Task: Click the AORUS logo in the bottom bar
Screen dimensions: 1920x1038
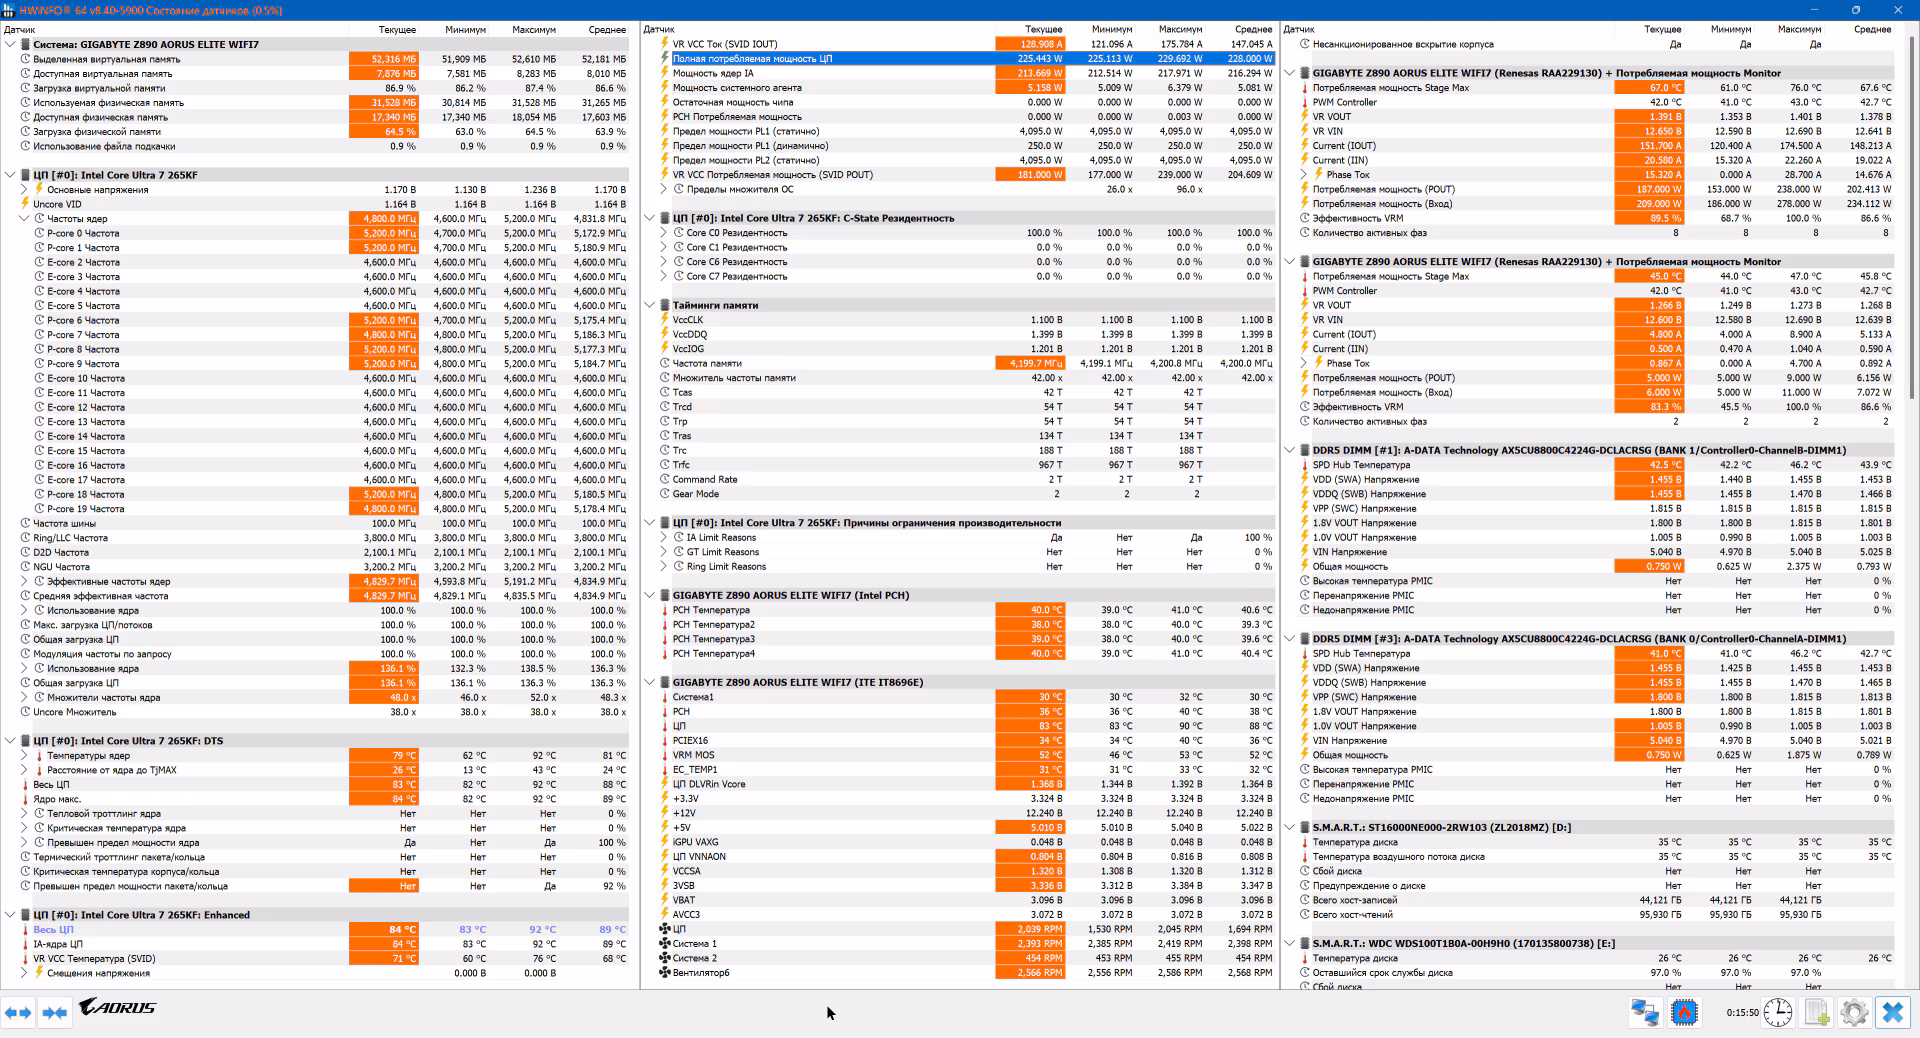Action: [117, 1007]
